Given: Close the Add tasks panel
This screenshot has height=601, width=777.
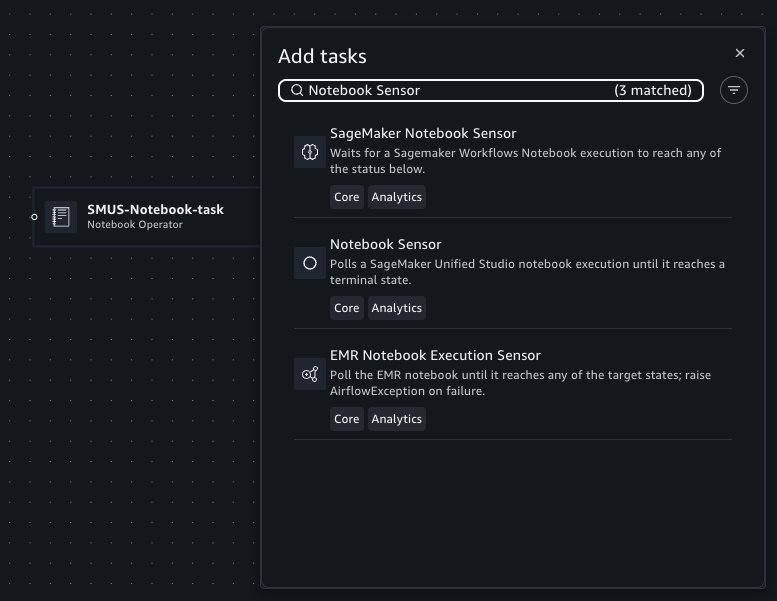Looking at the screenshot, I should click(739, 53).
